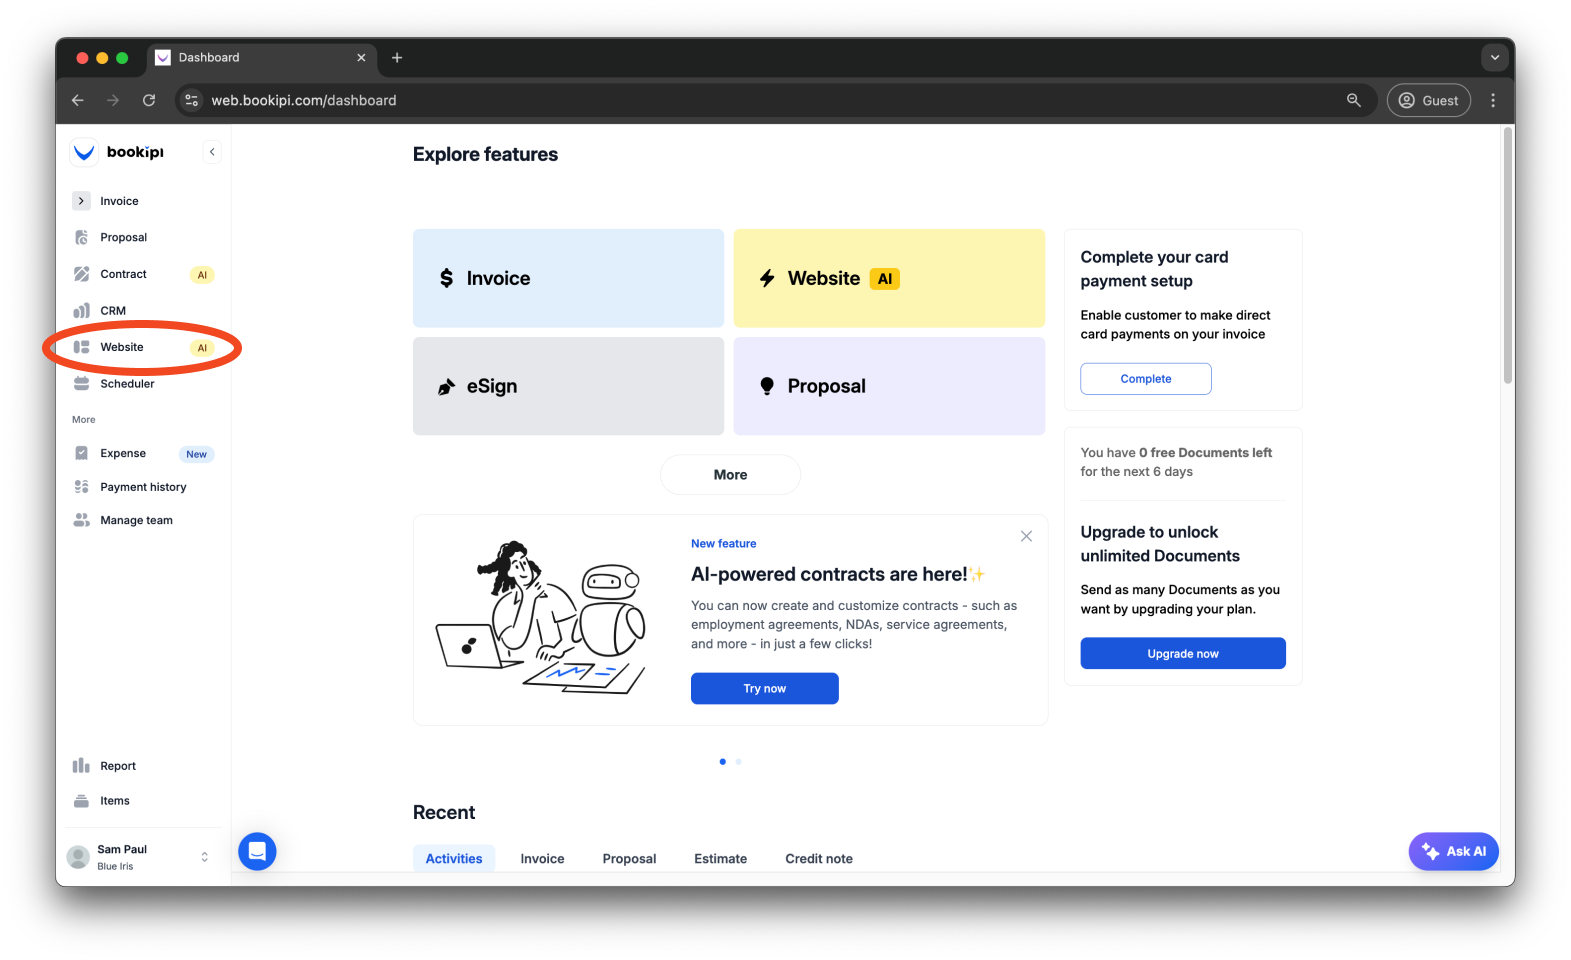1571x960 pixels.
Task: Click the 'New feature' label text
Action: 723,544
